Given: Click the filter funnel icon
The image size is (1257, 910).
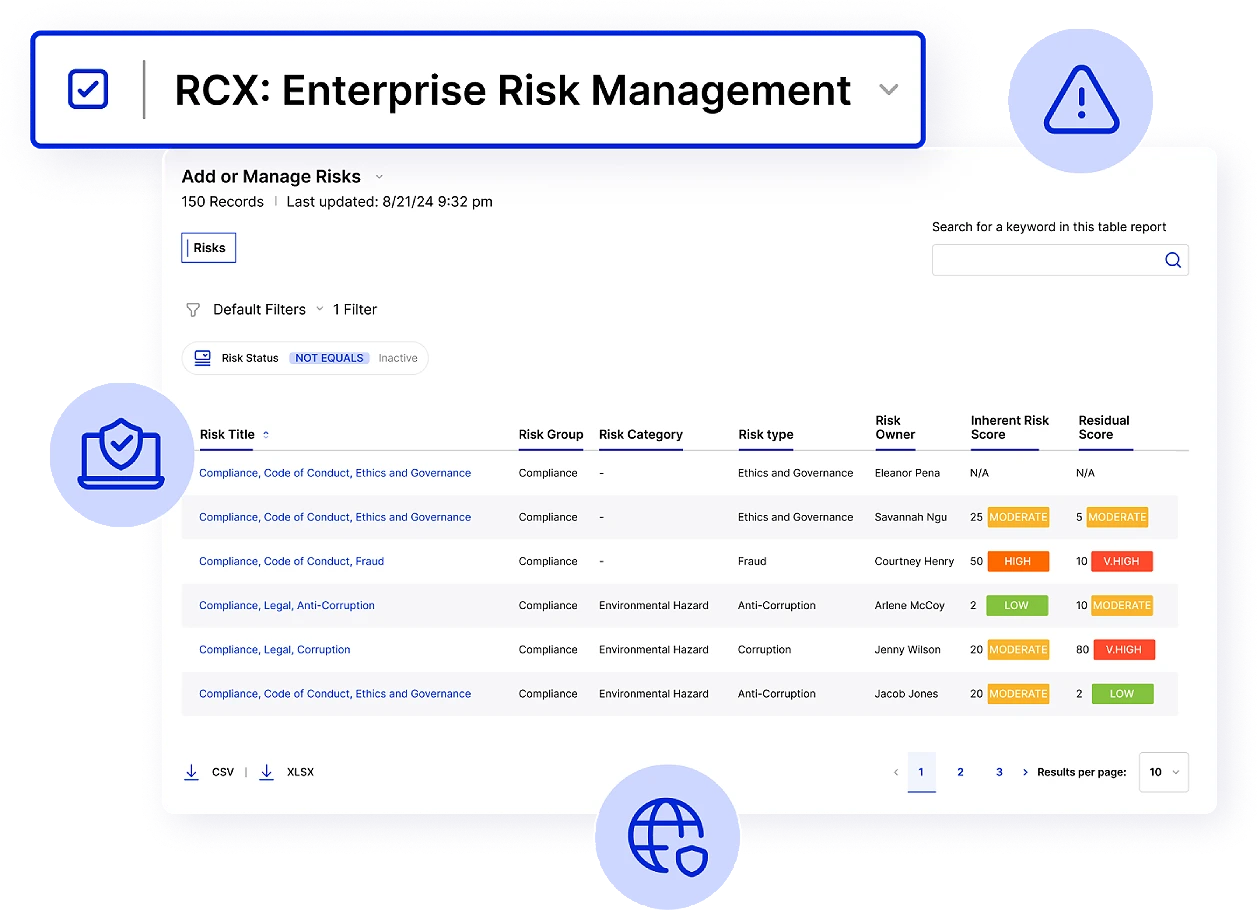Looking at the screenshot, I should (193, 310).
